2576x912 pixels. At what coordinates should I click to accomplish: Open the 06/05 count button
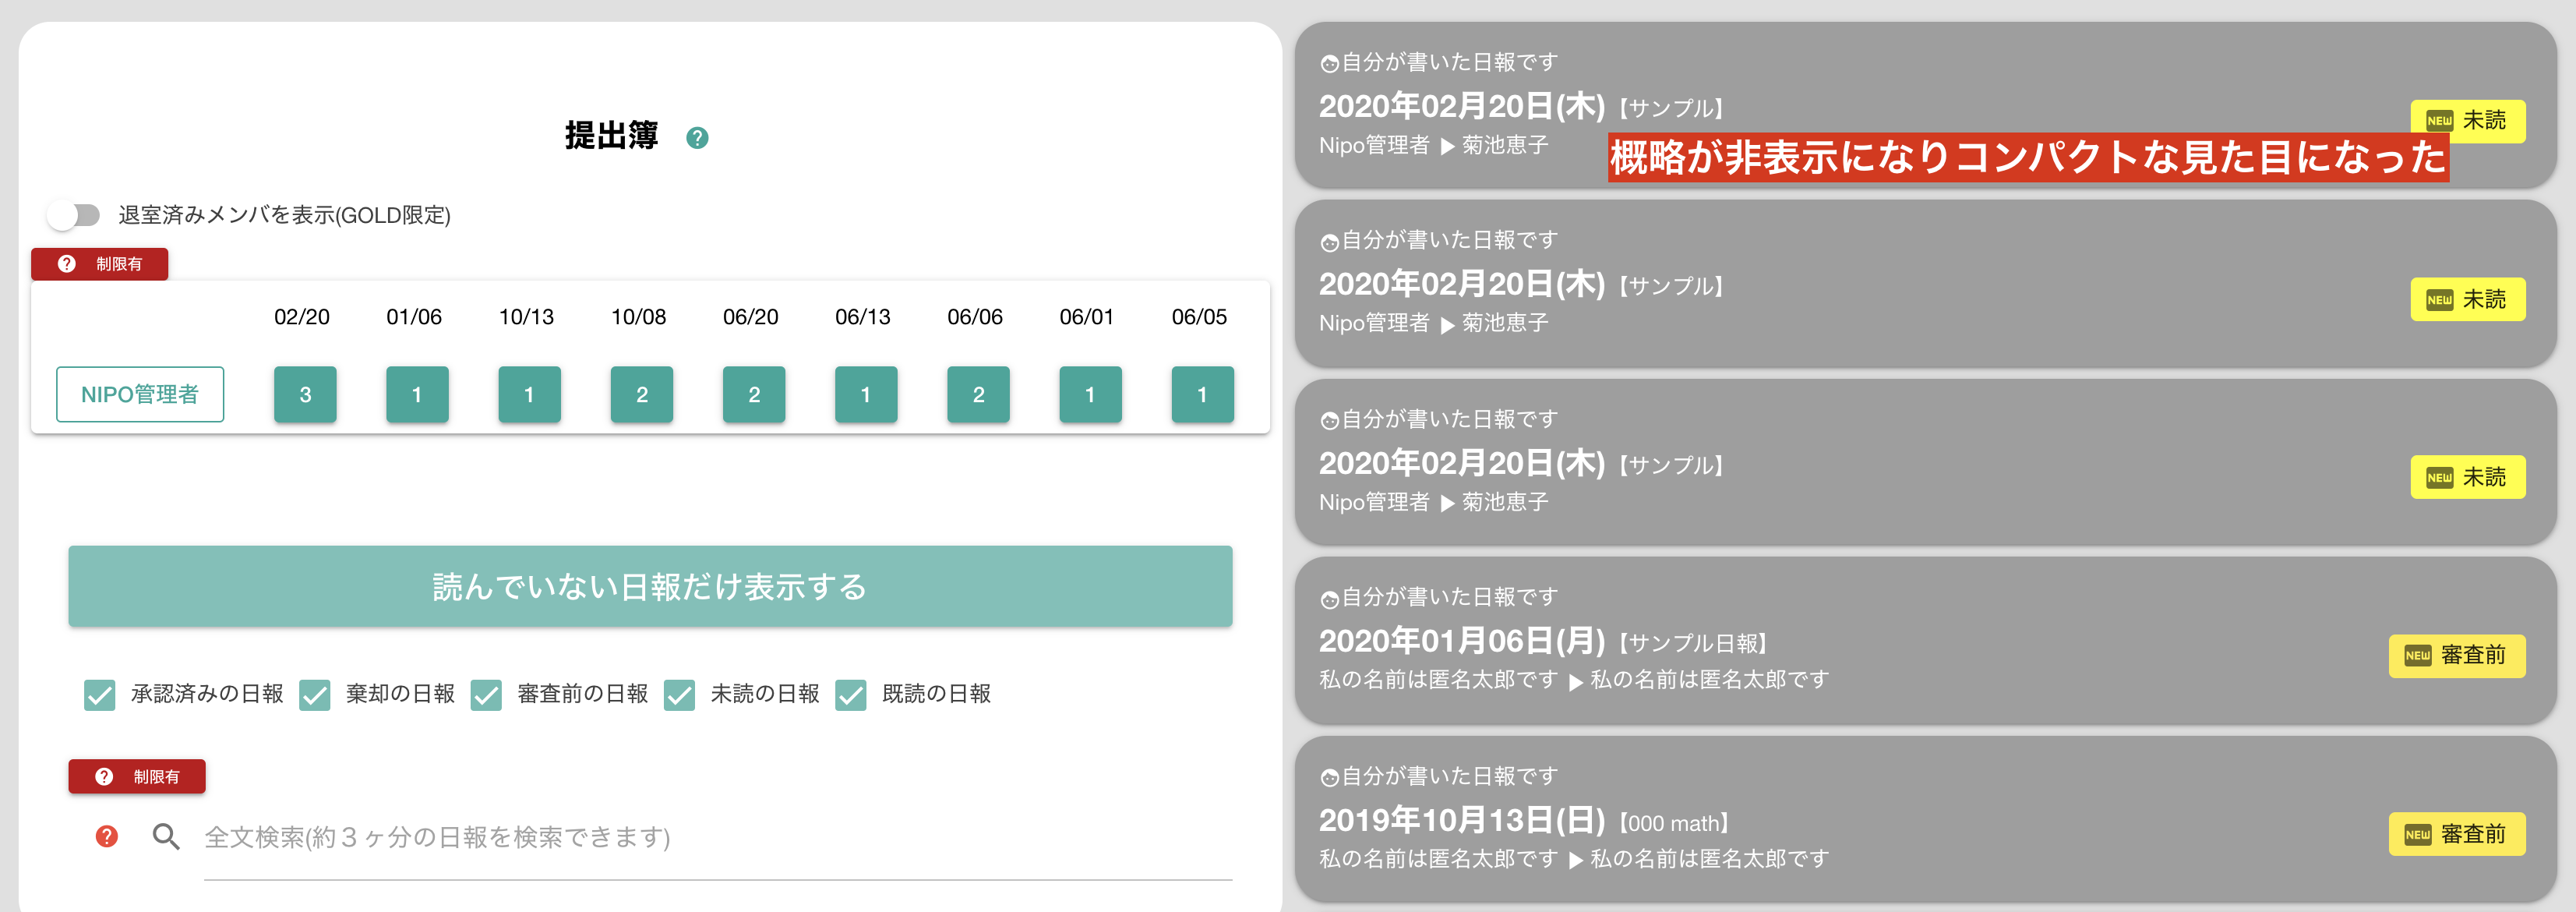(x=1201, y=394)
